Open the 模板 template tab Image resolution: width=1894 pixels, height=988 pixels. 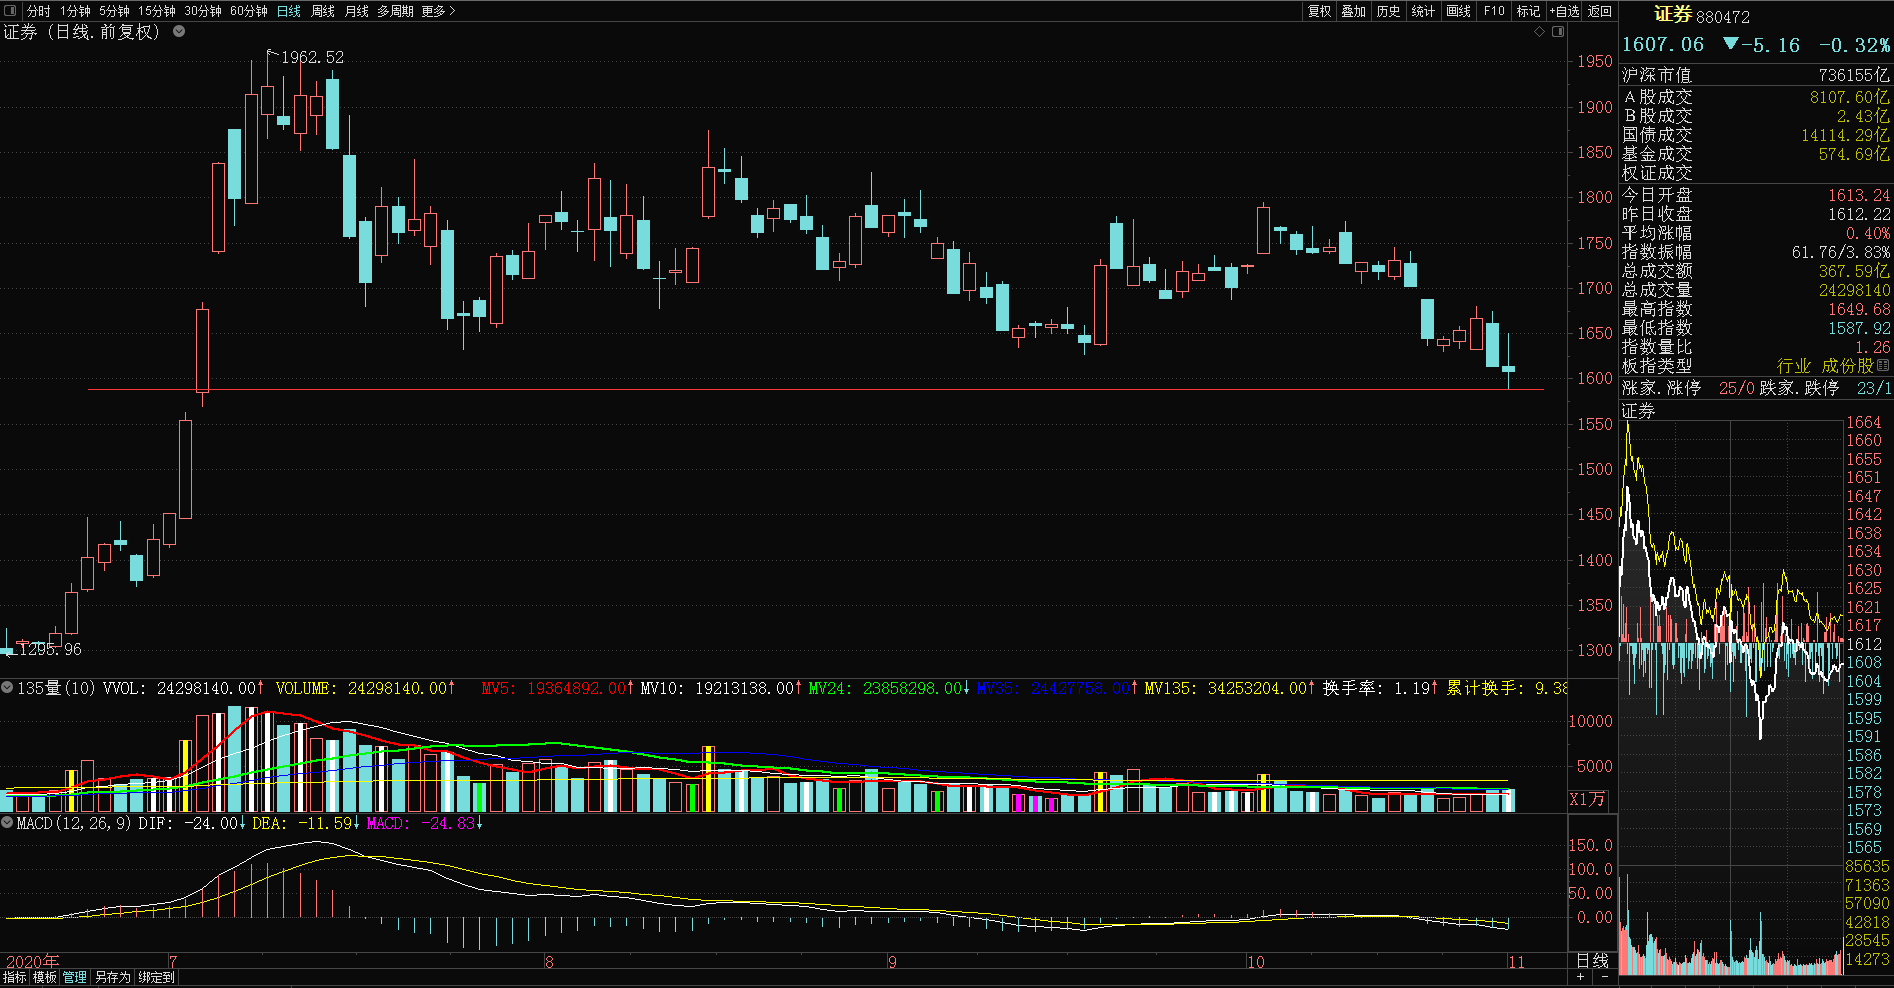[45, 977]
